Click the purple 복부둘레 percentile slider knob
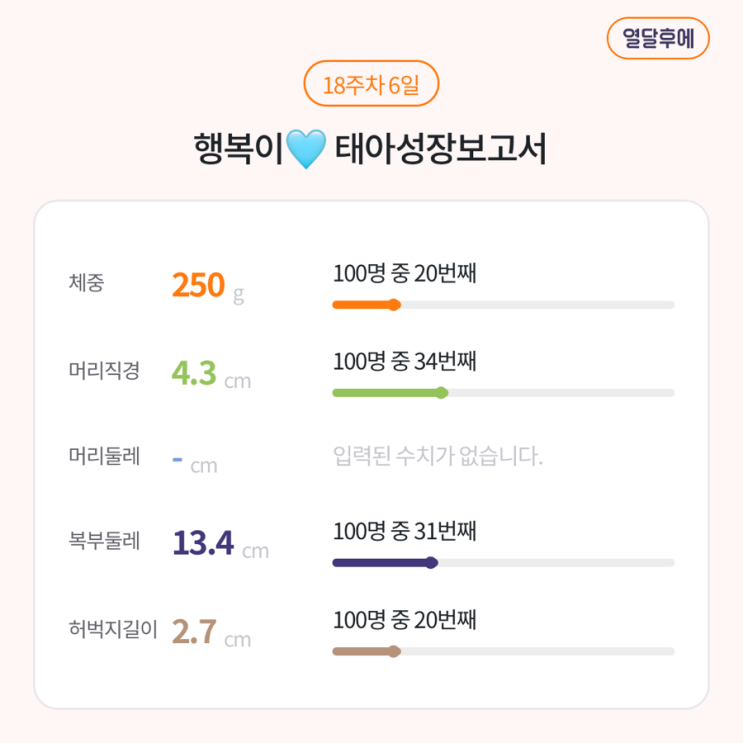 pos(432,563)
